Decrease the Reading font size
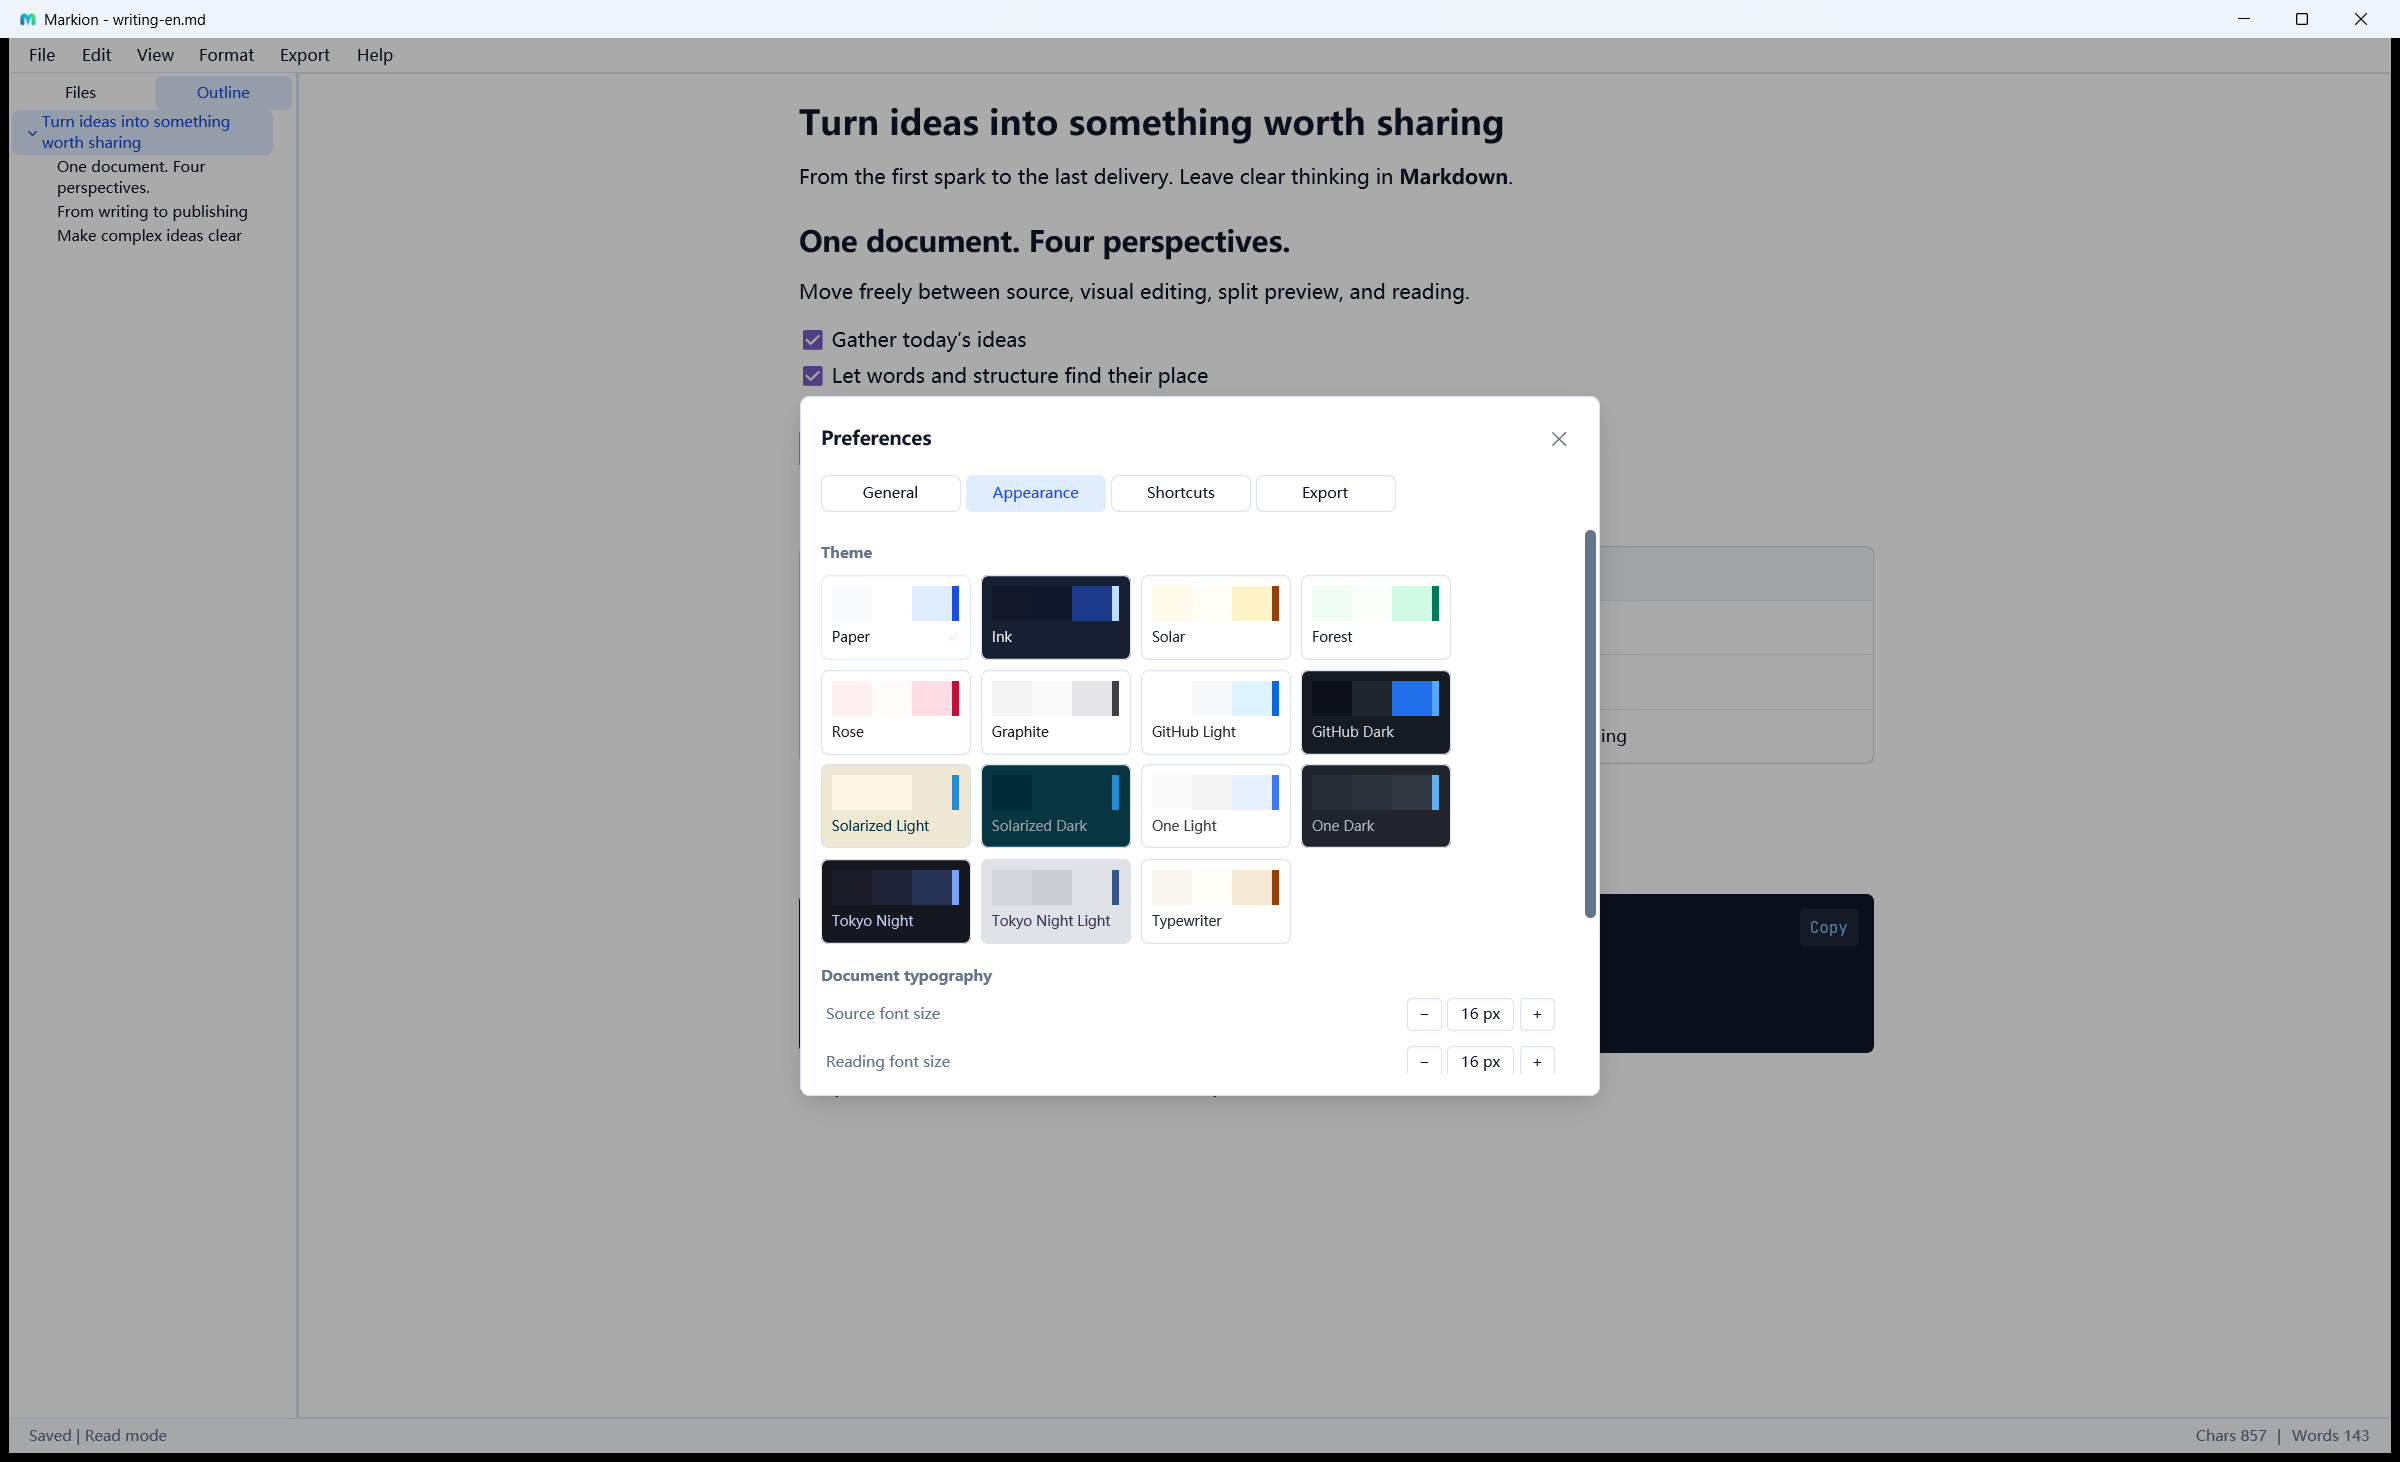Image resolution: width=2400 pixels, height=1462 pixels. [1424, 1061]
